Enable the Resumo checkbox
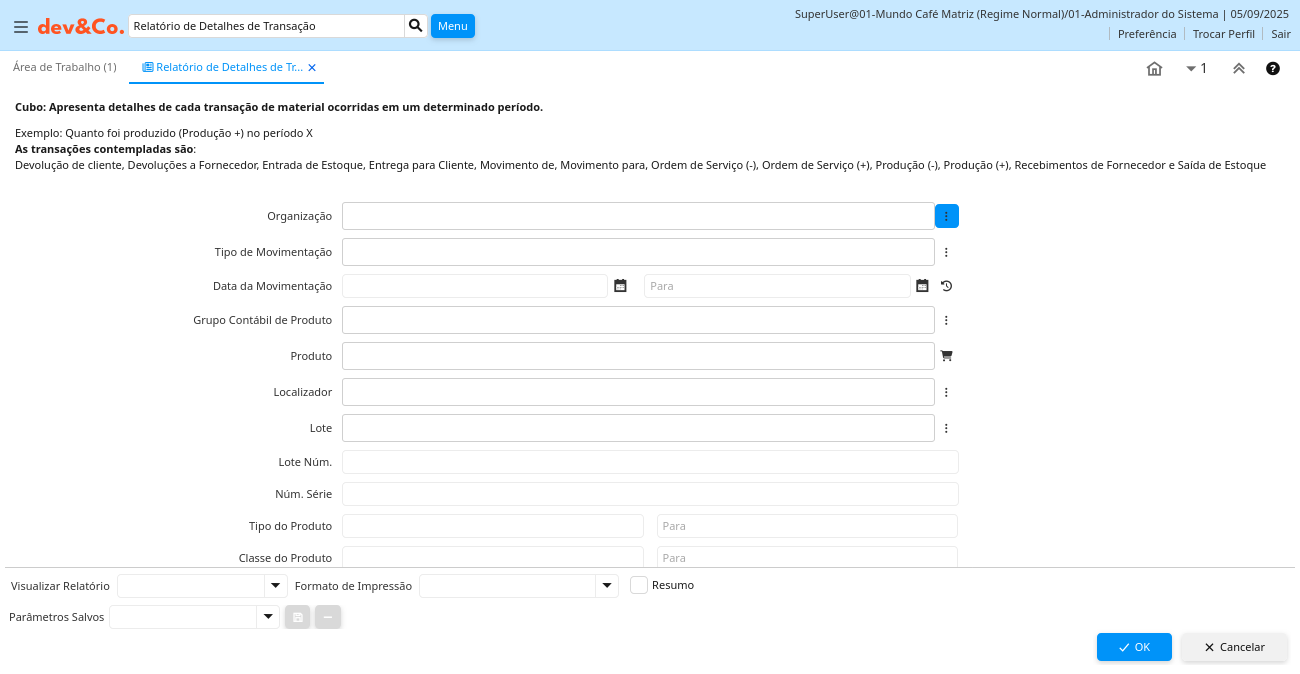 tap(639, 586)
